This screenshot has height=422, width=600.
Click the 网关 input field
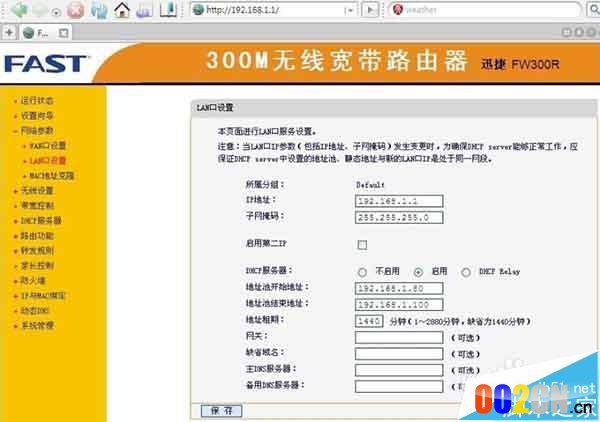click(399, 337)
